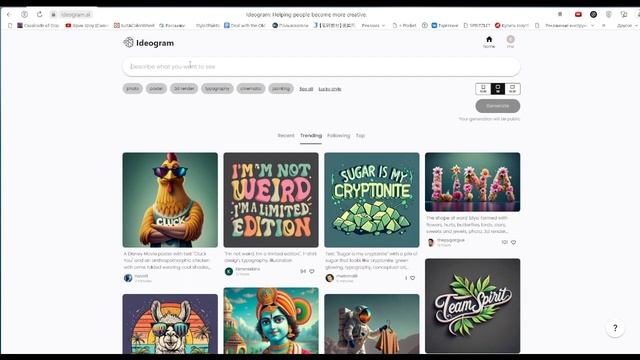Open the author avatar under Sugar Cryptonite

329,278
